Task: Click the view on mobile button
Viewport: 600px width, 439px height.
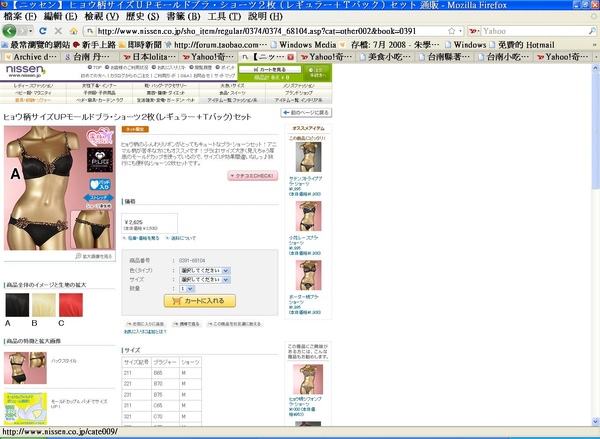Action: click(x=187, y=324)
